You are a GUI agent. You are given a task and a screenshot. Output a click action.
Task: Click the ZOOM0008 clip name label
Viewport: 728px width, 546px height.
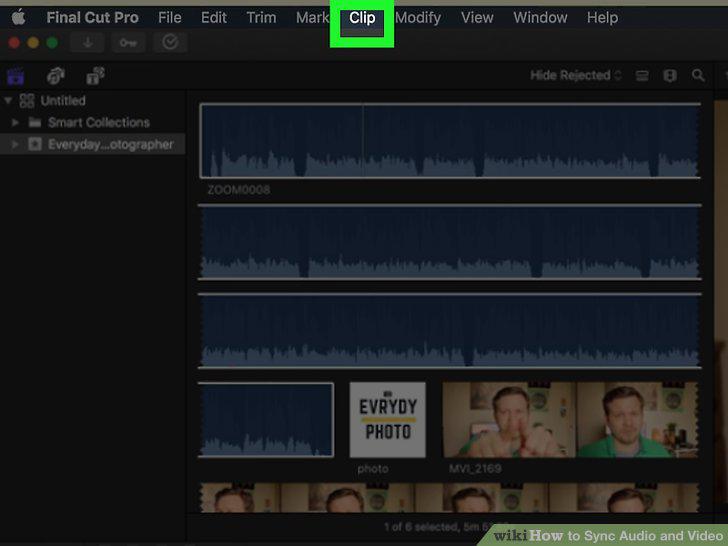click(x=239, y=190)
